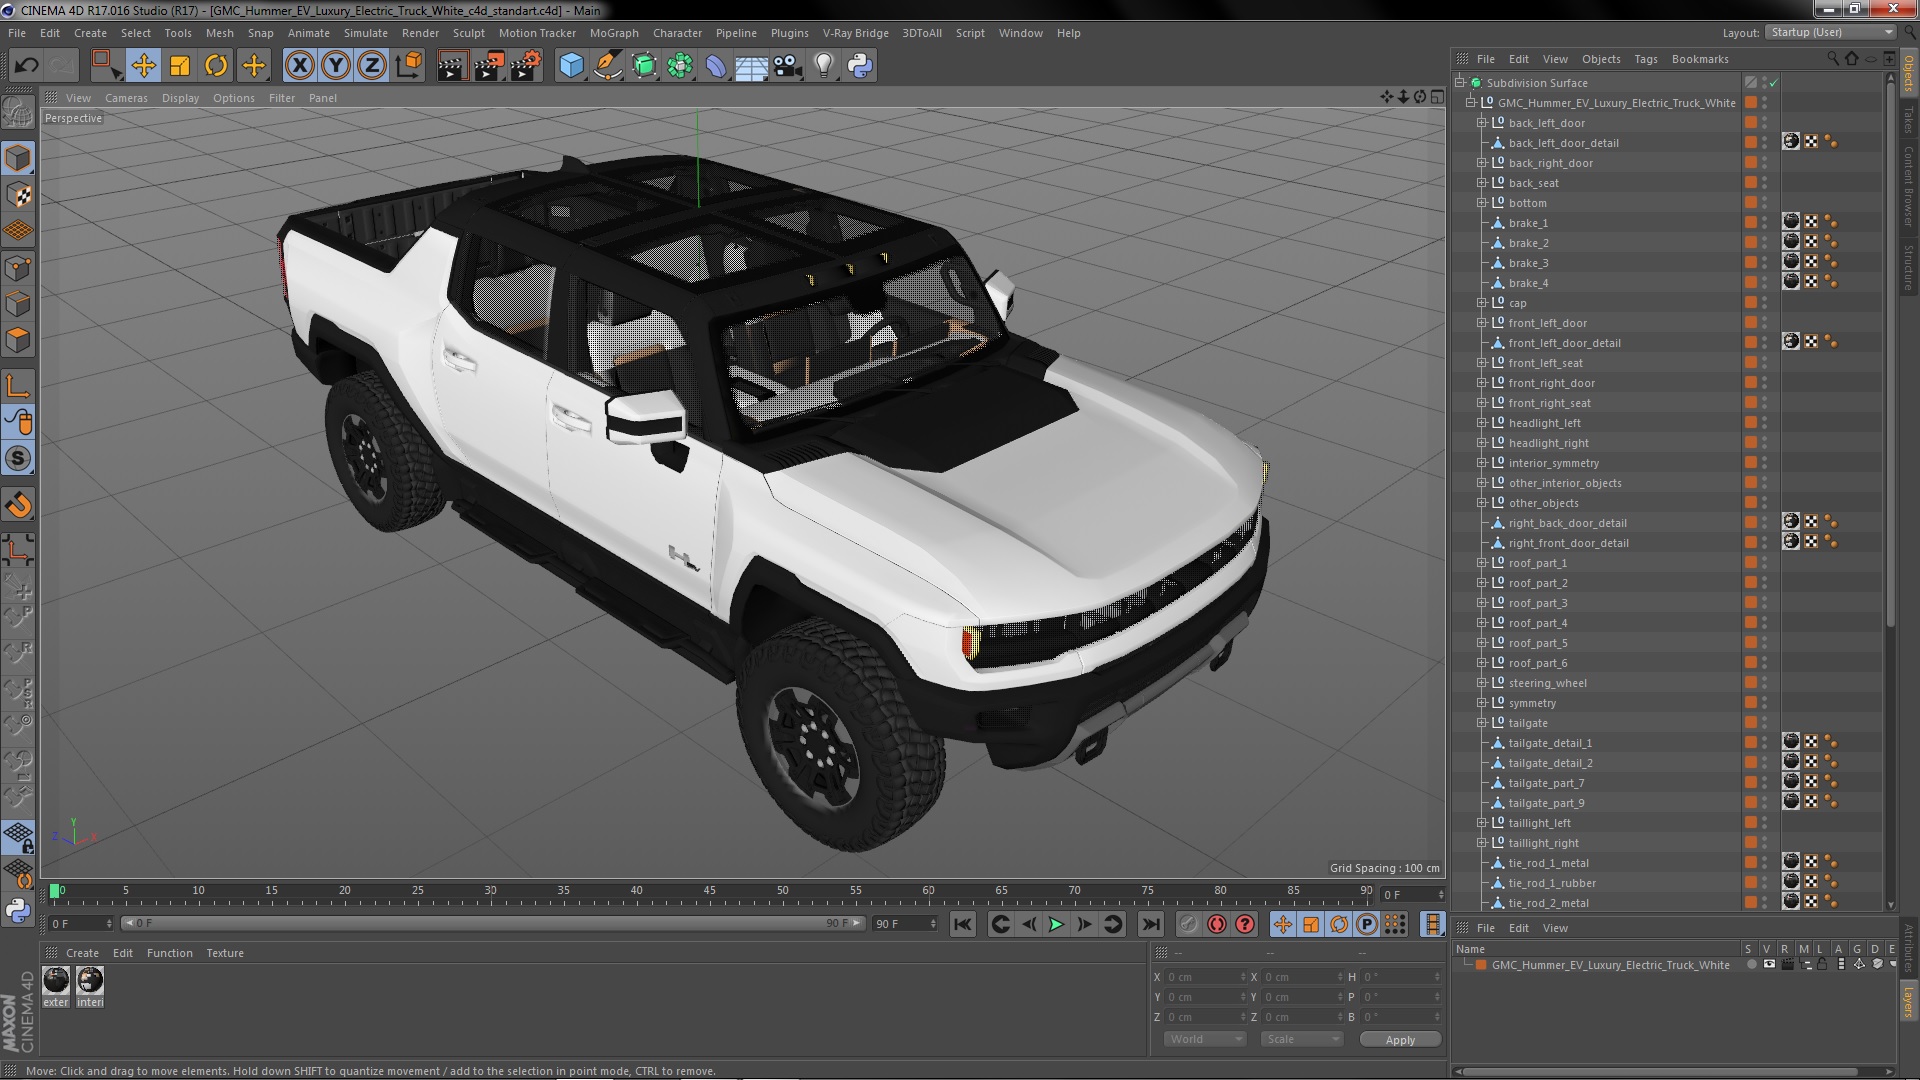Open the spline Pen tool
1920x1080 pixels.
607,66
